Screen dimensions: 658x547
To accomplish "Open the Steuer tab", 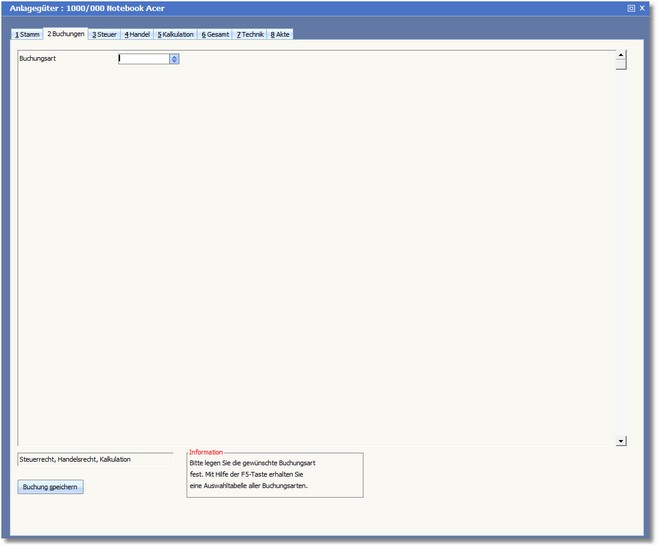I will click(x=104, y=34).
